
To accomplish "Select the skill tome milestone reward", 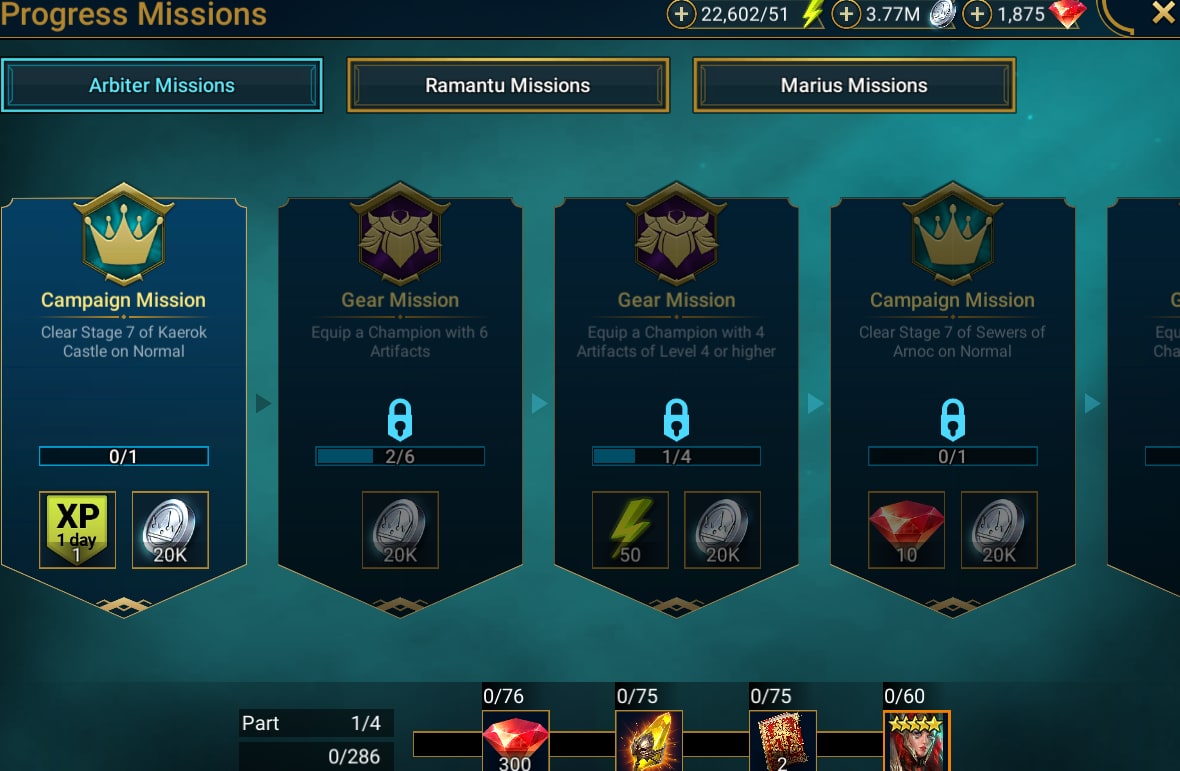I will coord(783,741).
